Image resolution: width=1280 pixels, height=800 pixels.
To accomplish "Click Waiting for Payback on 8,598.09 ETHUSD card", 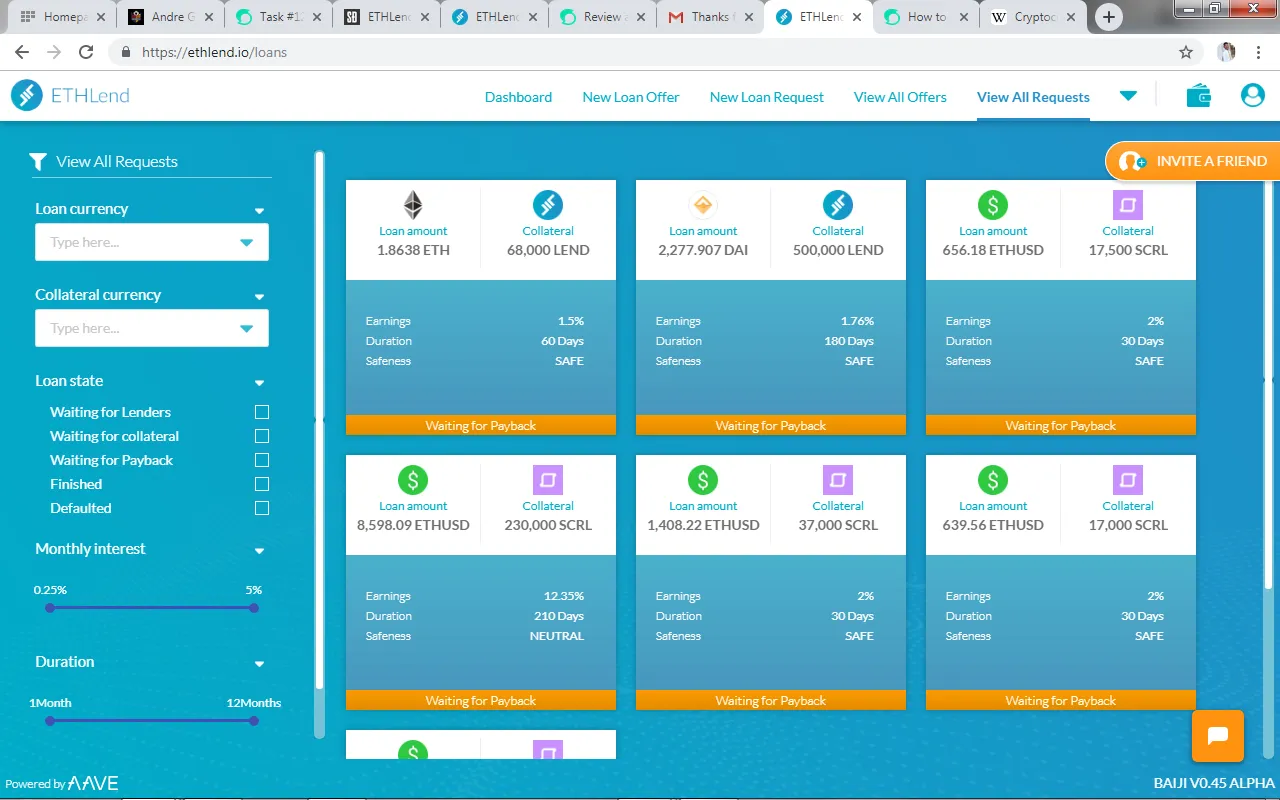I will 481,700.
